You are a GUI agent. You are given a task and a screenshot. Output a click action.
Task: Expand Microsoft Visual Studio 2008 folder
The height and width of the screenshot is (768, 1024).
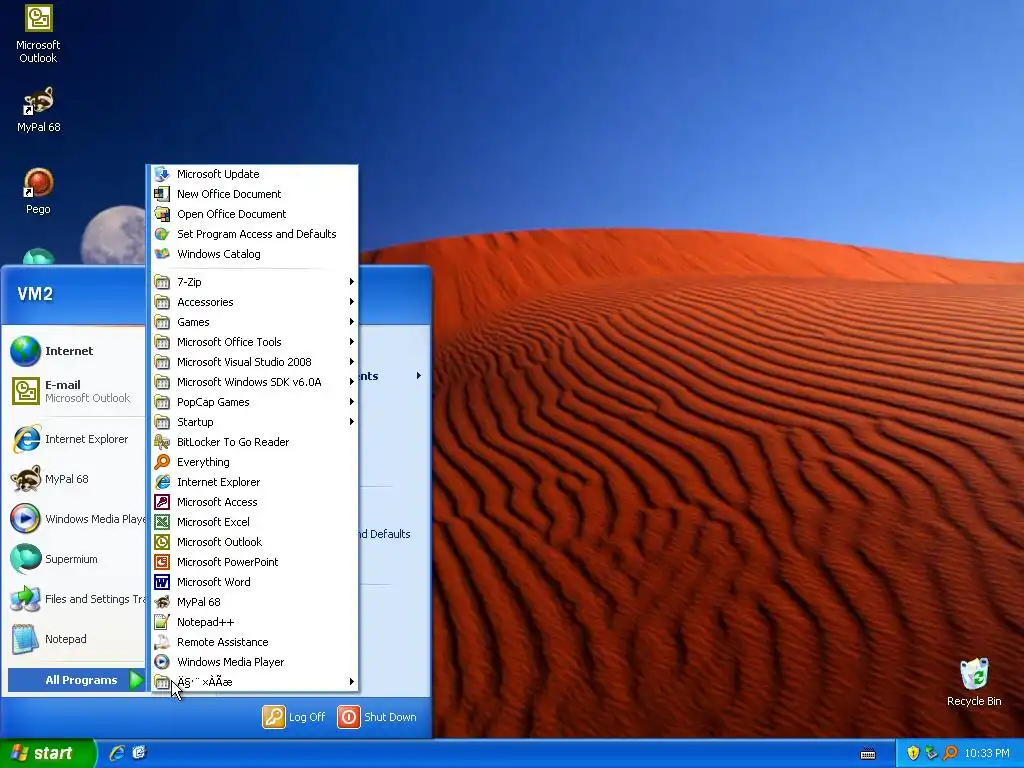(x=253, y=362)
